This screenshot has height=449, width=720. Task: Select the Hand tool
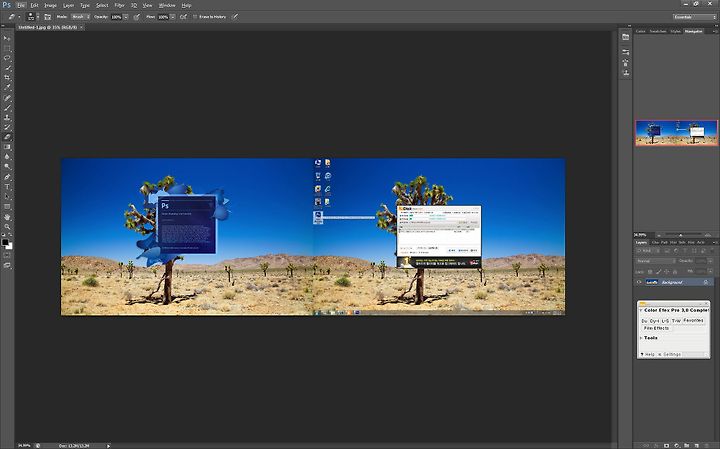[x=7, y=217]
